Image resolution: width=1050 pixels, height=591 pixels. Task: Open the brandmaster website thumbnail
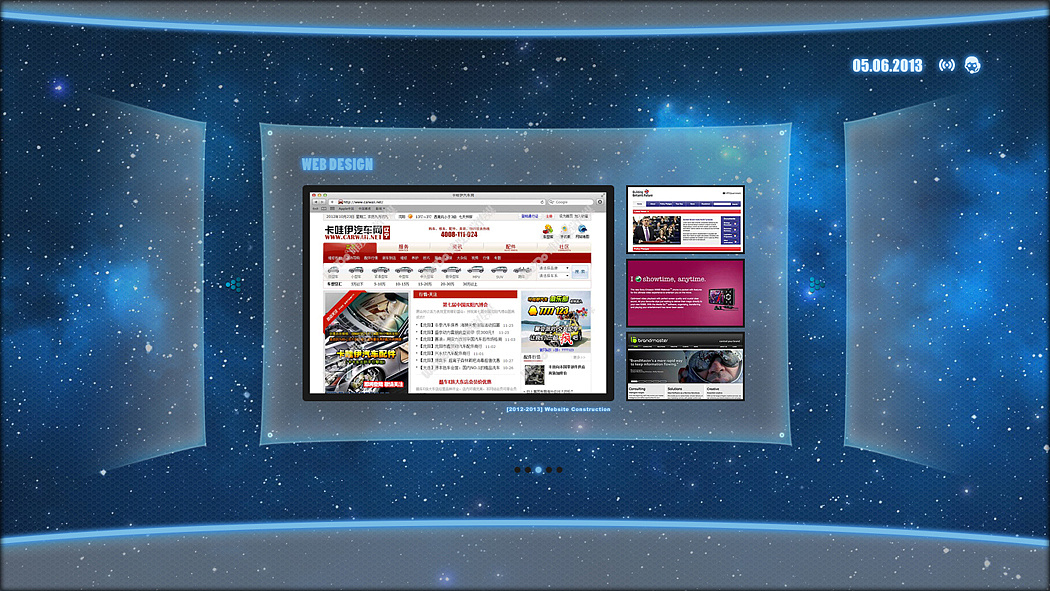point(685,367)
